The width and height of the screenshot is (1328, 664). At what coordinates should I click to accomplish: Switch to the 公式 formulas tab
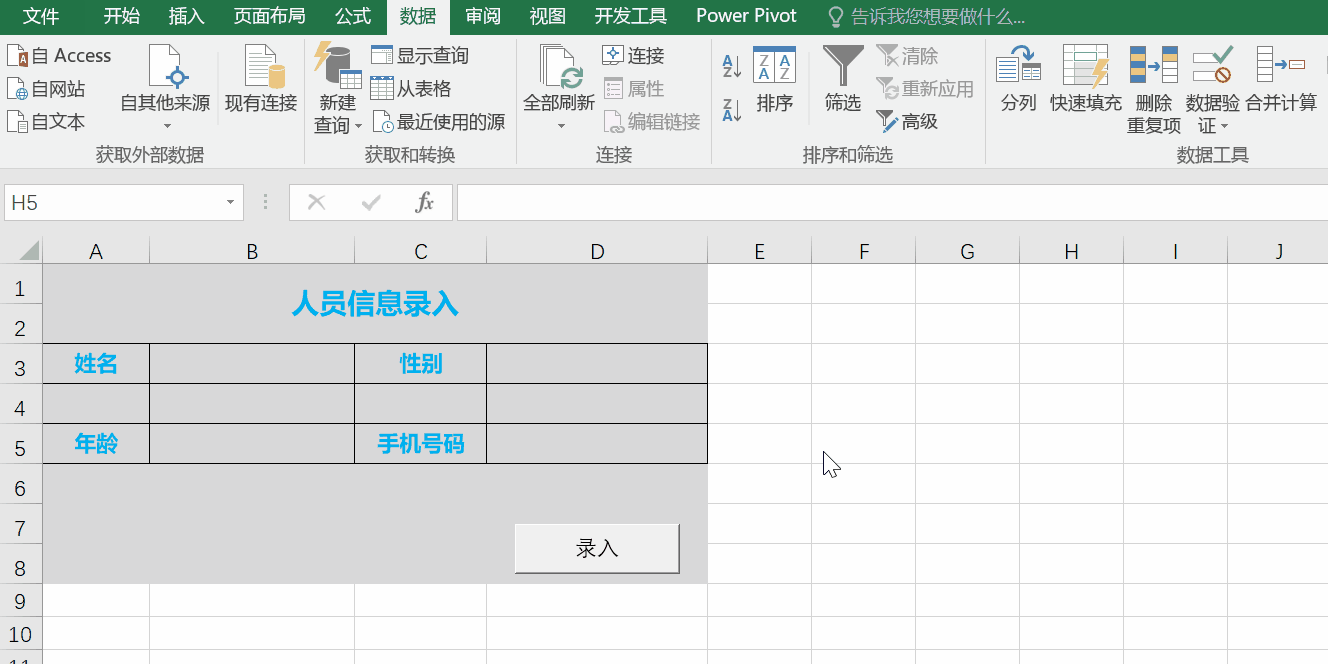click(x=353, y=16)
